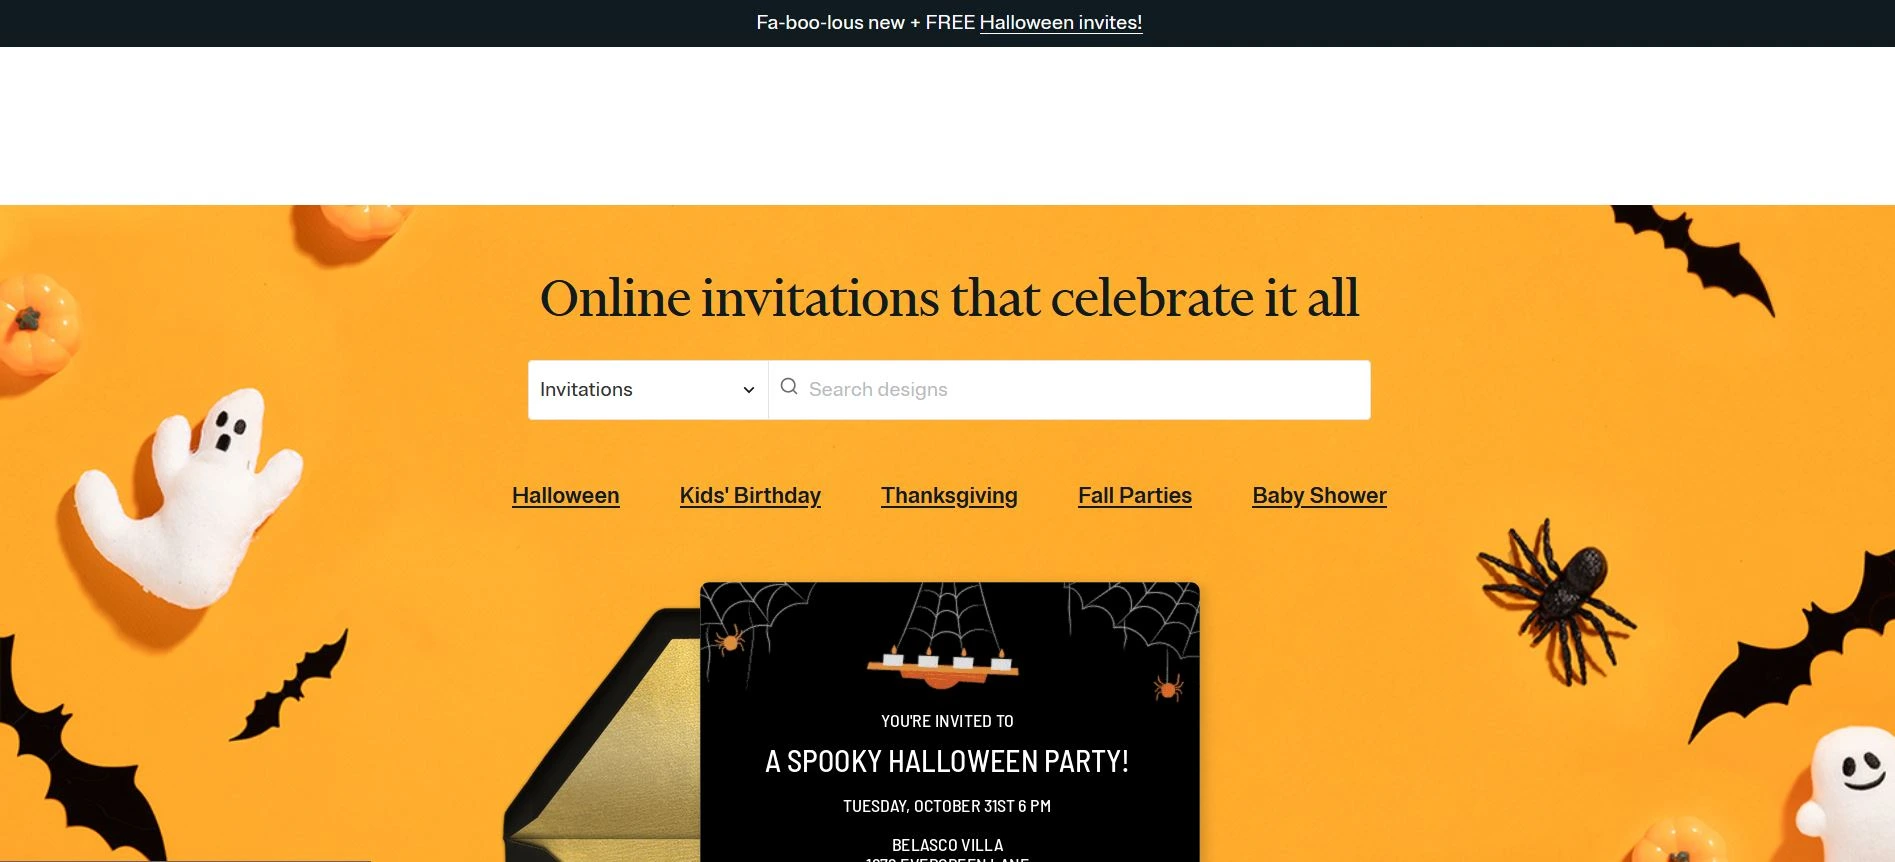
Task: Click the chevron arrow beside Invitations
Action: click(748, 390)
